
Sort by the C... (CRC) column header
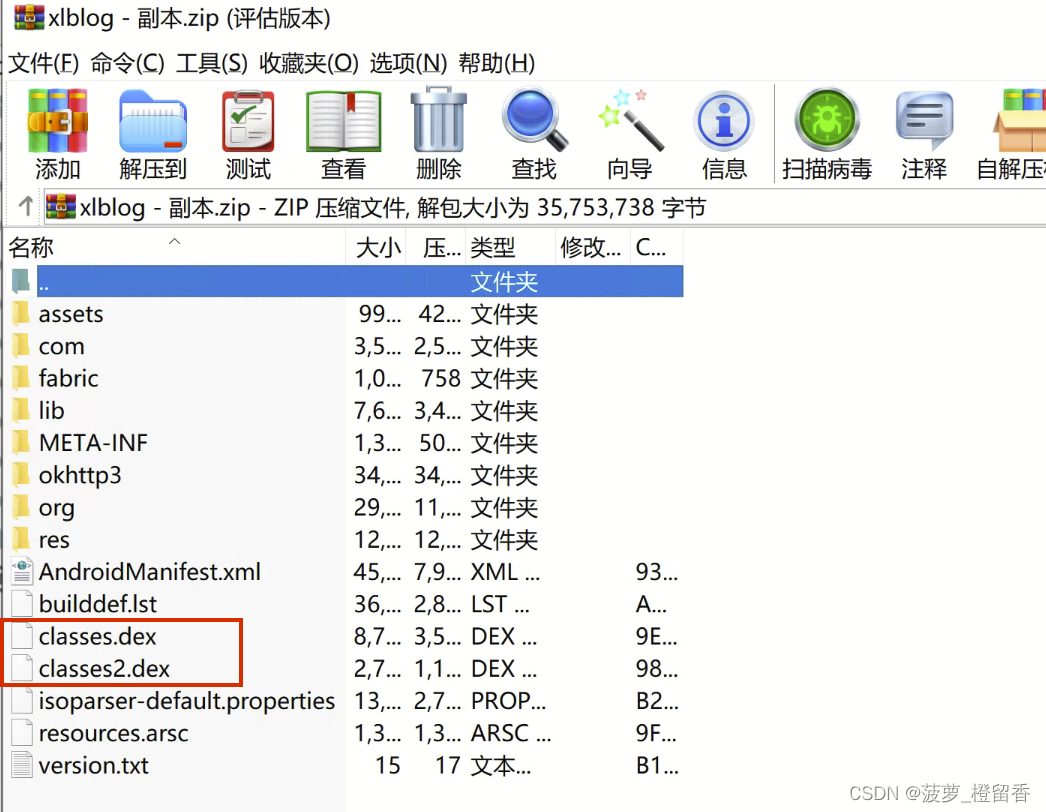(x=657, y=248)
